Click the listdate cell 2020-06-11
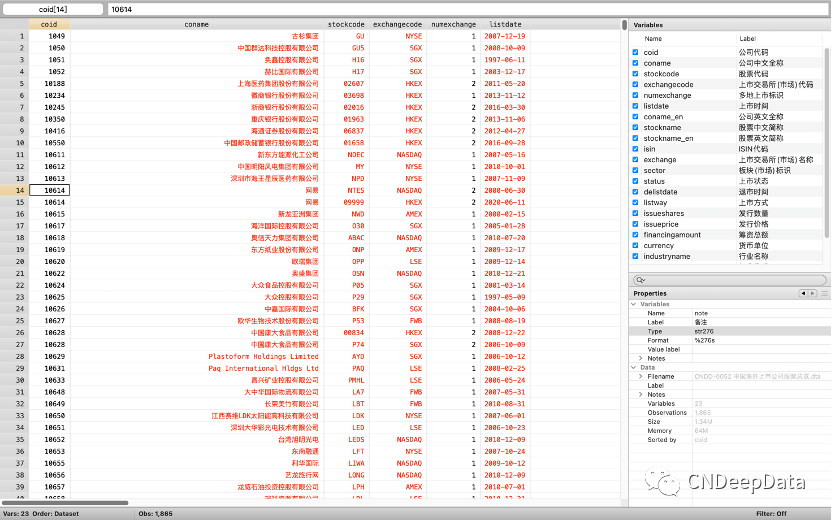Image resolution: width=832 pixels, height=520 pixels. pyautogui.click(x=505, y=202)
